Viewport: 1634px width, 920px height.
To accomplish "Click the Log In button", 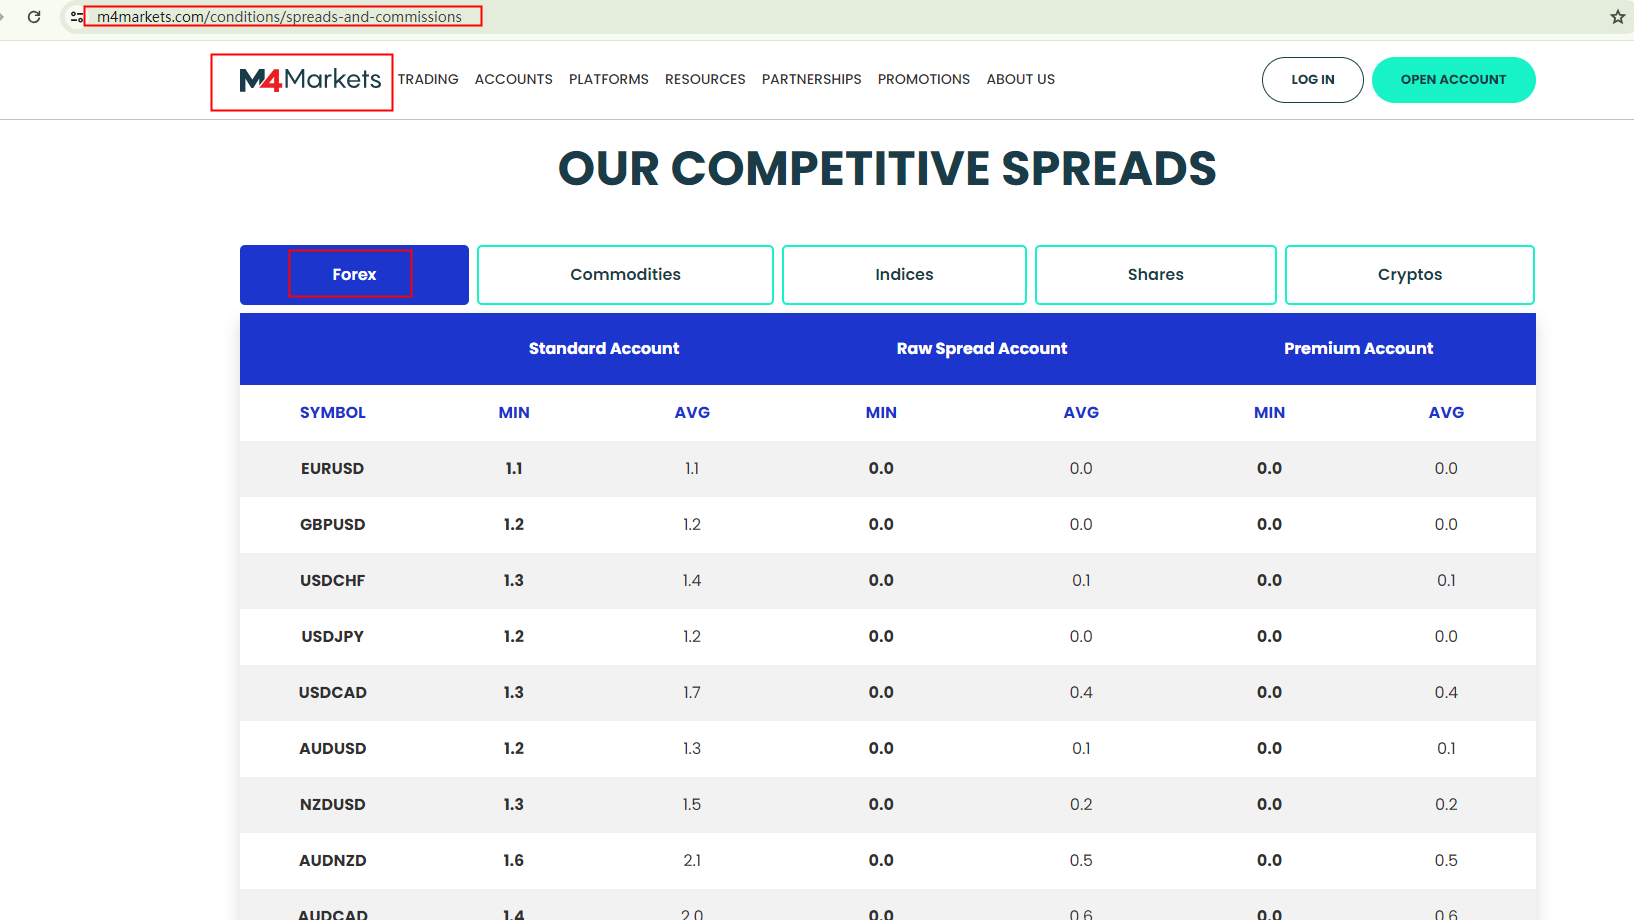I will 1312,80.
